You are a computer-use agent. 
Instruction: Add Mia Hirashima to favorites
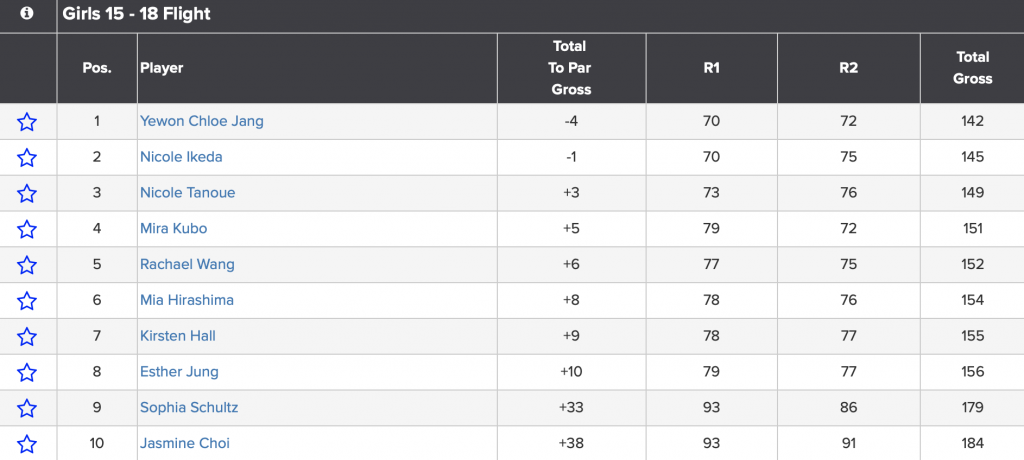coord(27,301)
